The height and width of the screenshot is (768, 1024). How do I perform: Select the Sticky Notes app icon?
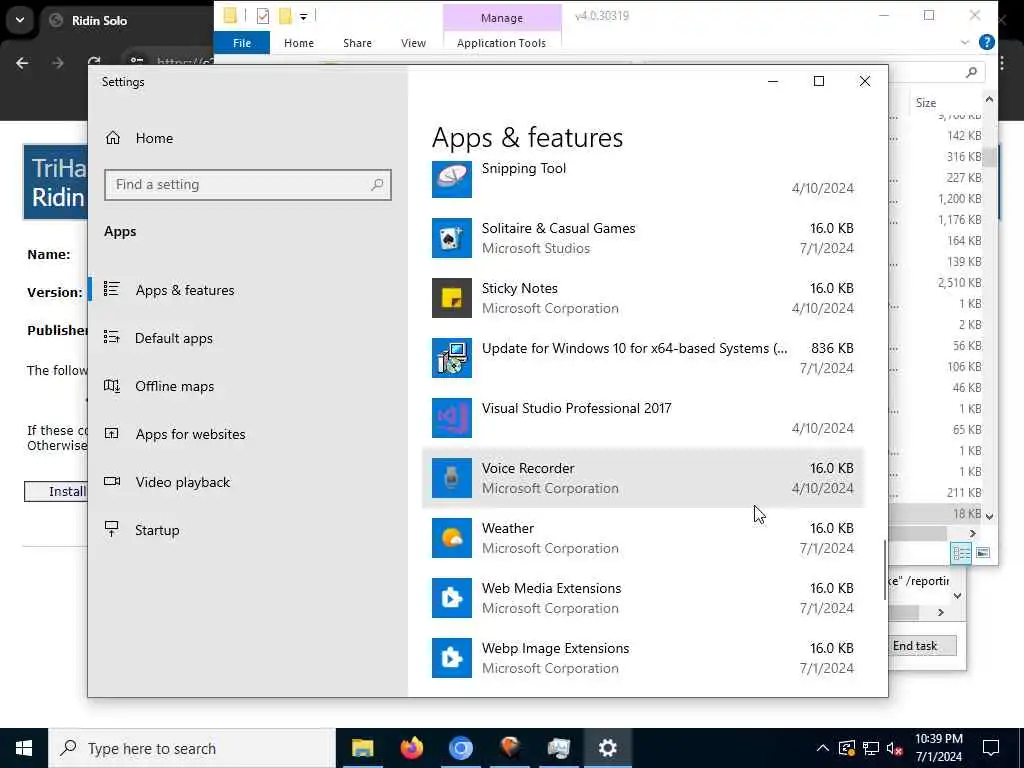click(x=451, y=298)
